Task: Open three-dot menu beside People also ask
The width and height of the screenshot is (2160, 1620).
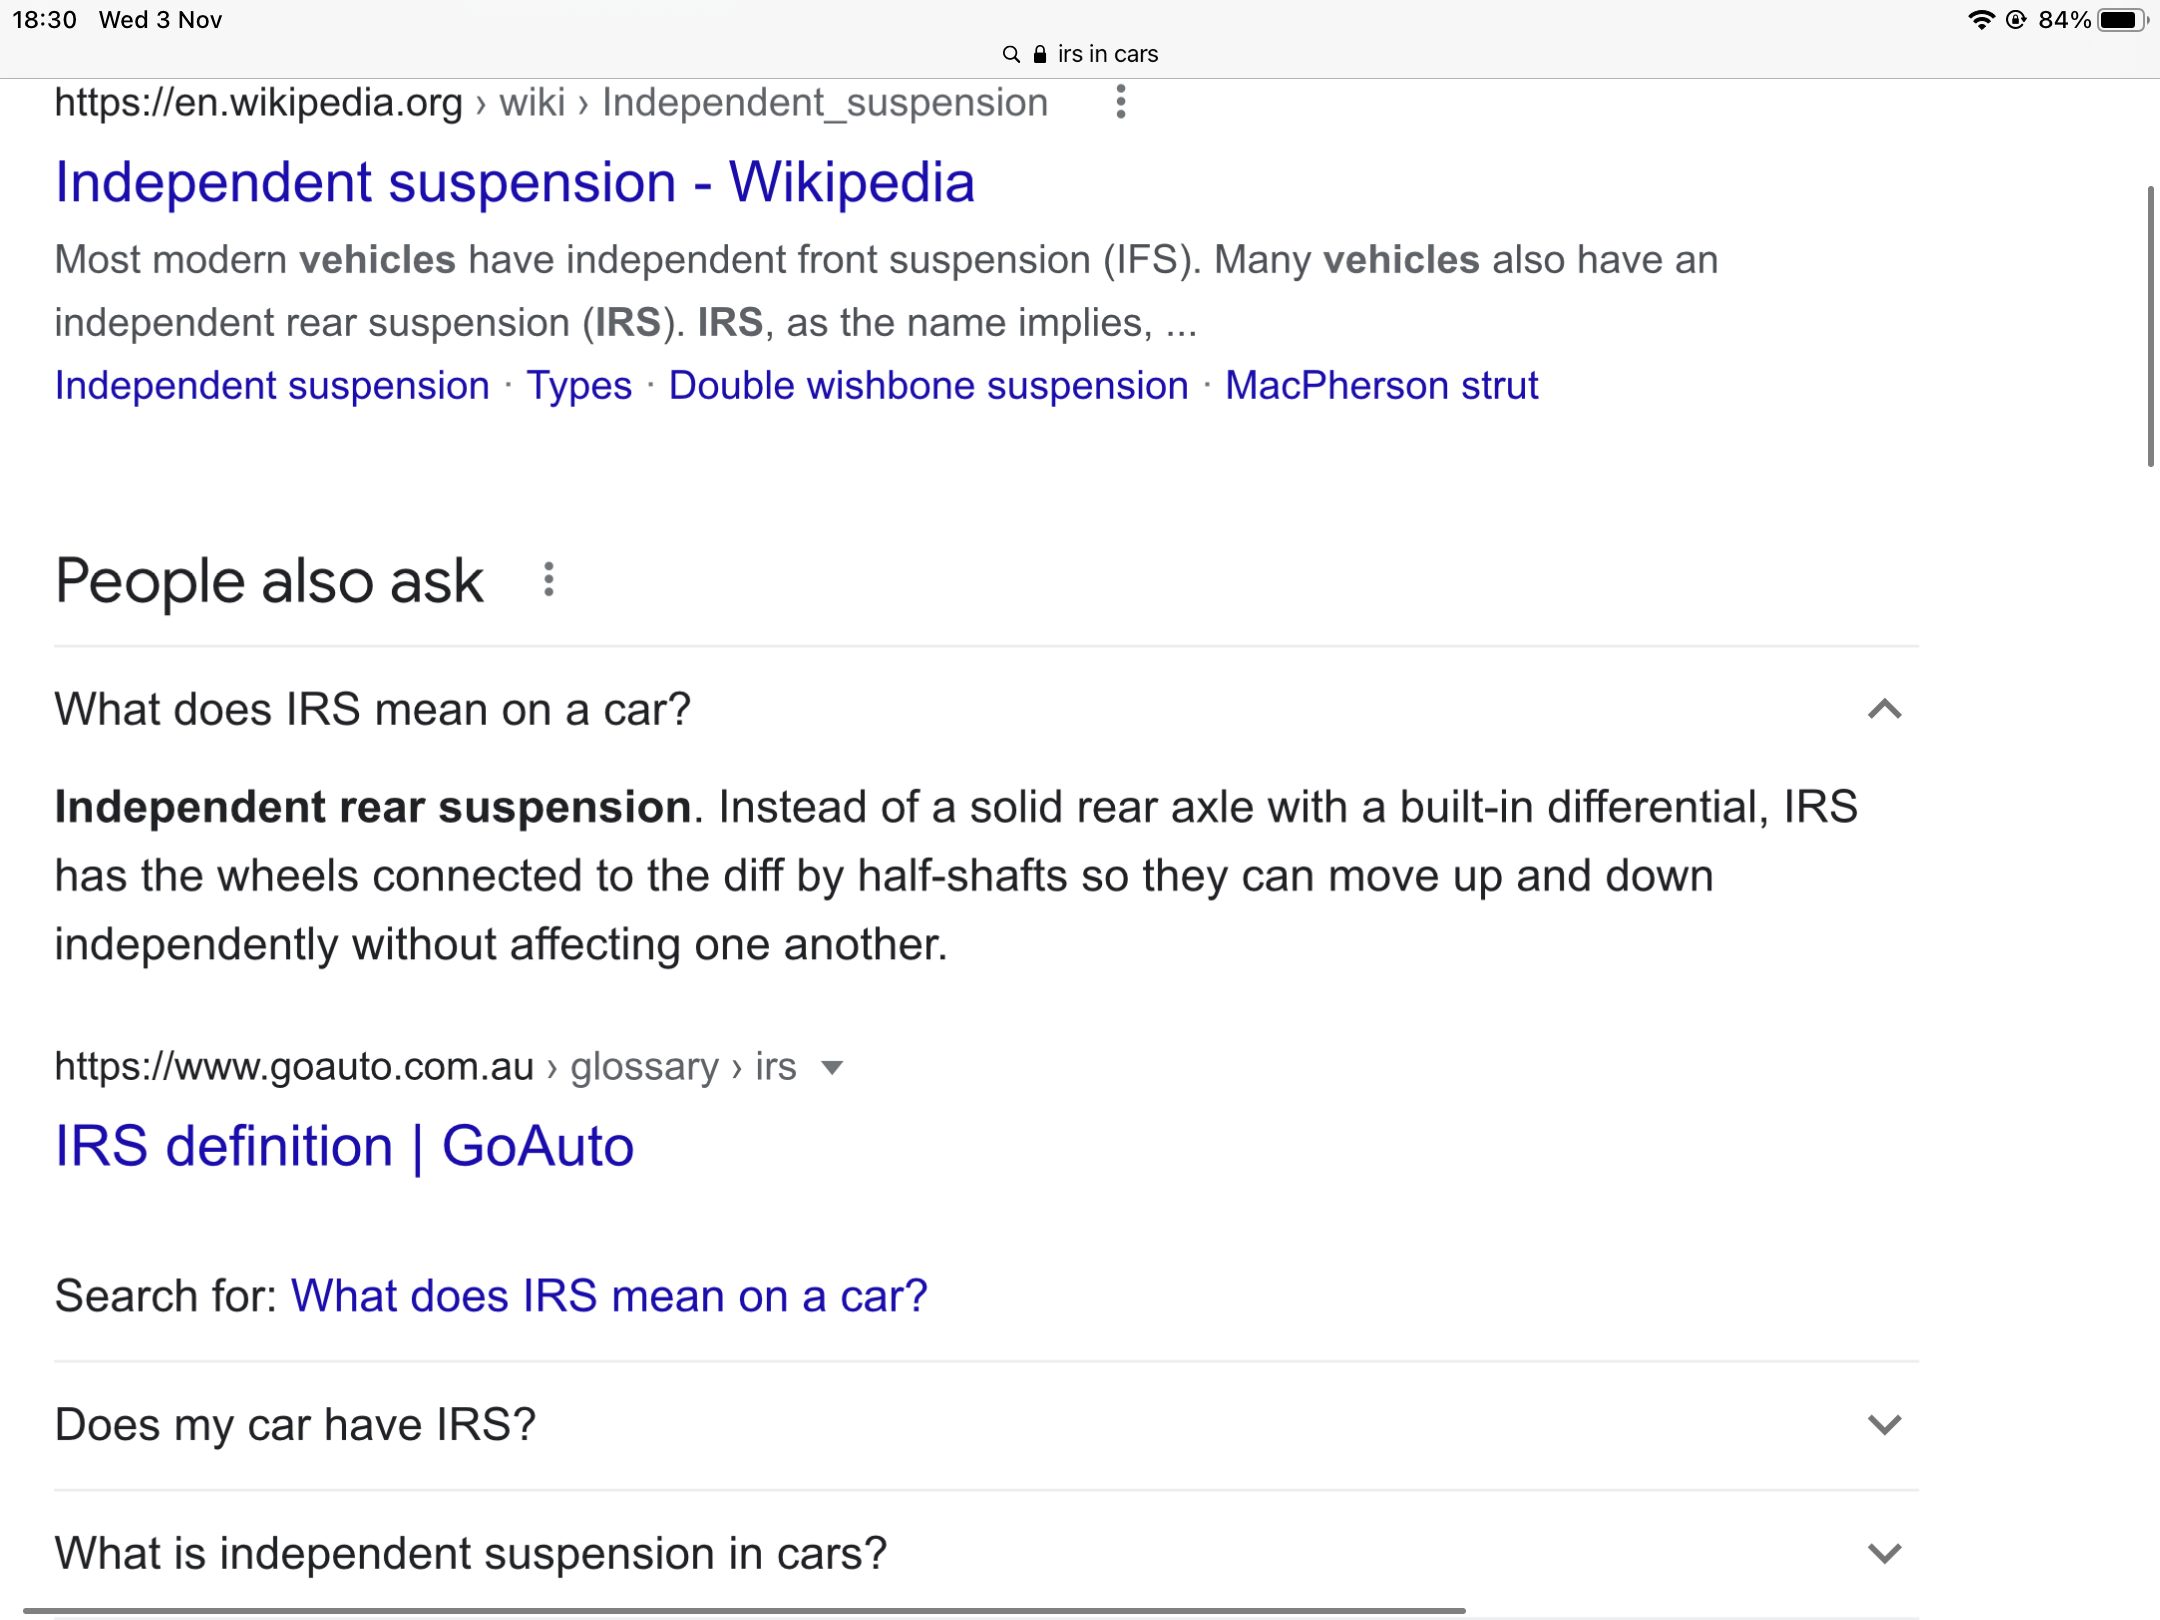Action: tap(548, 580)
